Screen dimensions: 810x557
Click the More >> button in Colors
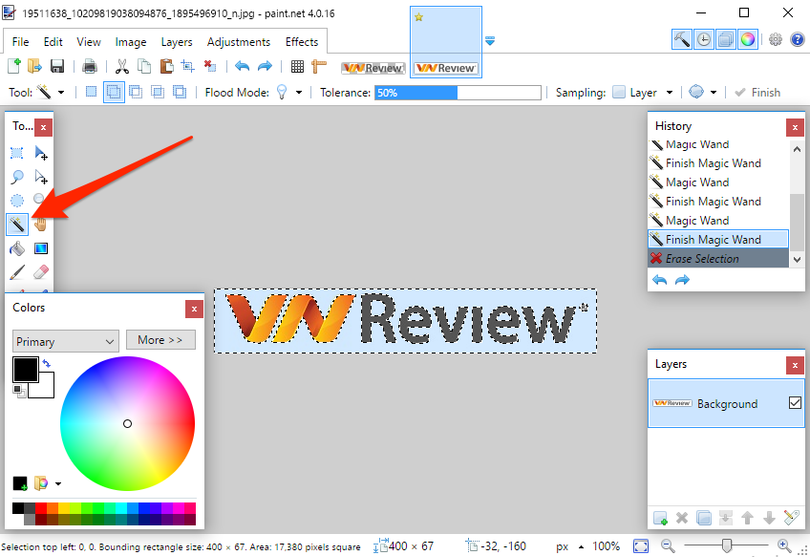click(160, 340)
